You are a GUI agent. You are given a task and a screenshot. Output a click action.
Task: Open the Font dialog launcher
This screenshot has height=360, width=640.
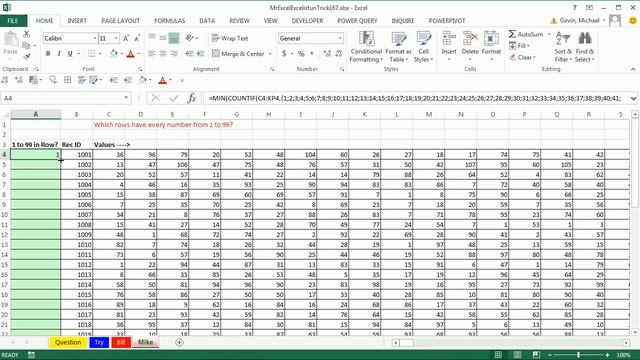[140, 69]
